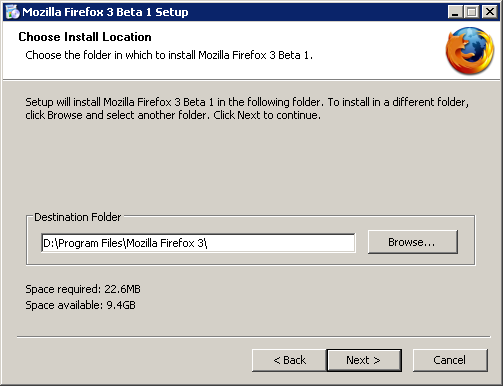This screenshot has height=386, width=503.
Task: Click the 'Space required: 22.6MB' text
Action: [83, 289]
